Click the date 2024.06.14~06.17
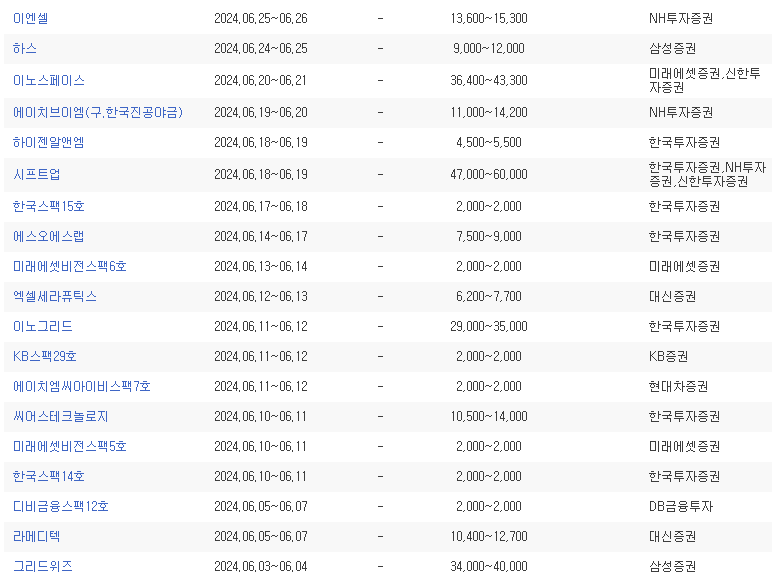The image size is (772, 577). [x=261, y=237]
